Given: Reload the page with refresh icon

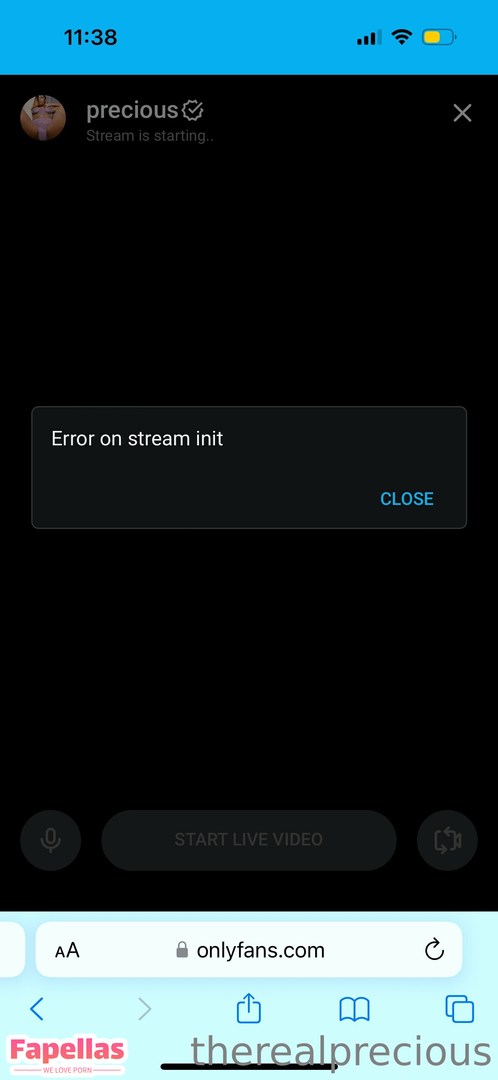Looking at the screenshot, I should [x=434, y=951].
